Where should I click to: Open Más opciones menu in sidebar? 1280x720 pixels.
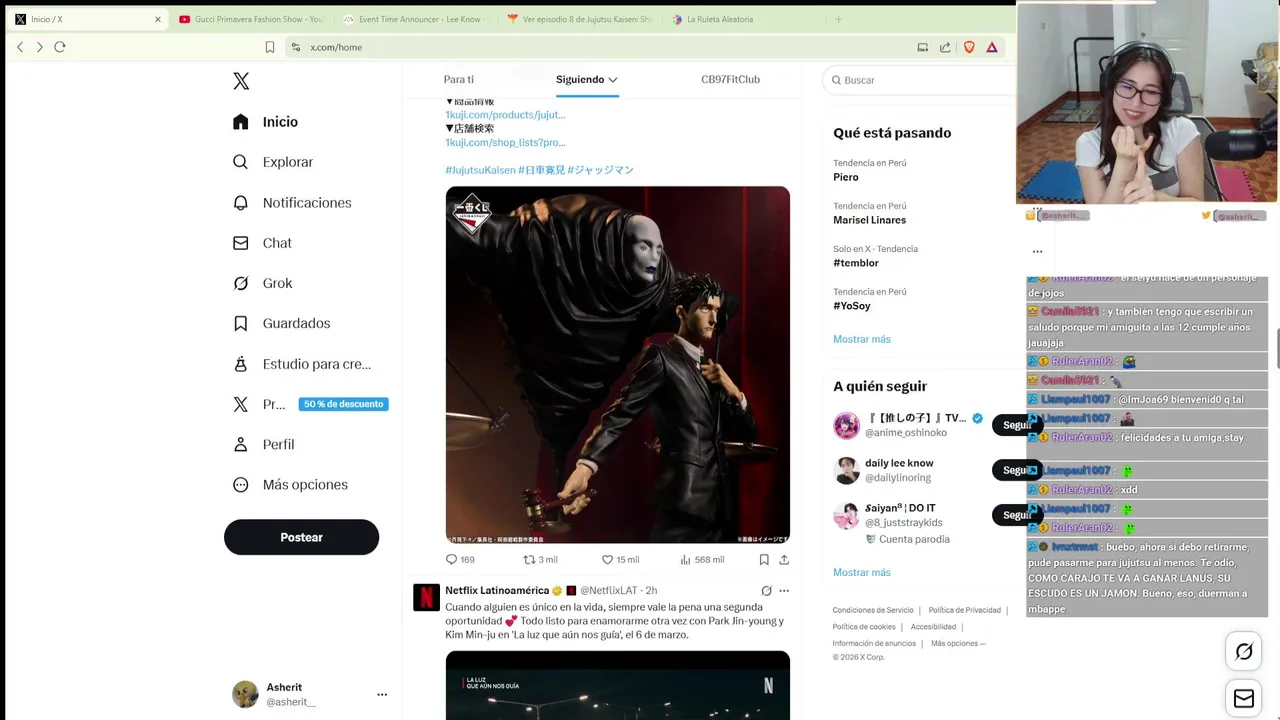(x=290, y=485)
